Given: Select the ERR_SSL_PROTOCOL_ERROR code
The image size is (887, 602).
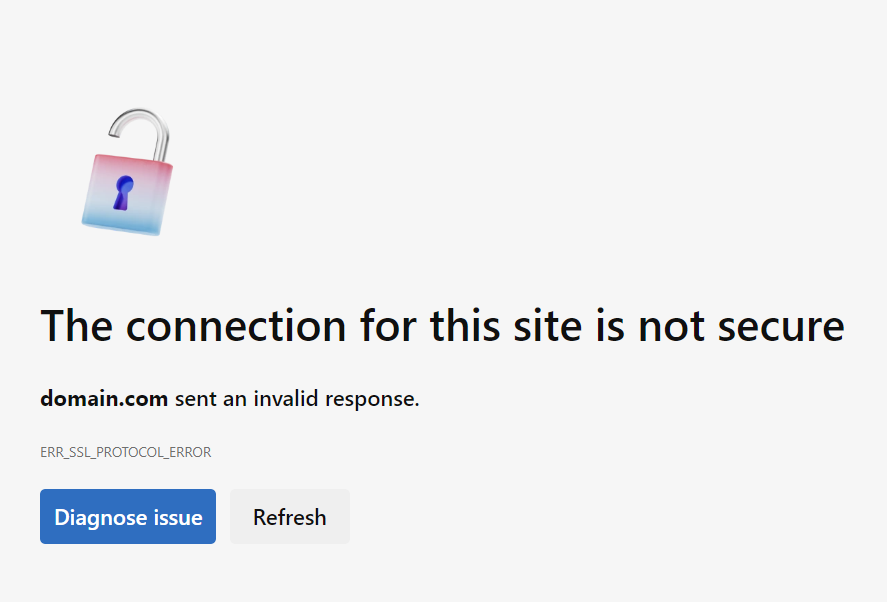Looking at the screenshot, I should click(125, 452).
